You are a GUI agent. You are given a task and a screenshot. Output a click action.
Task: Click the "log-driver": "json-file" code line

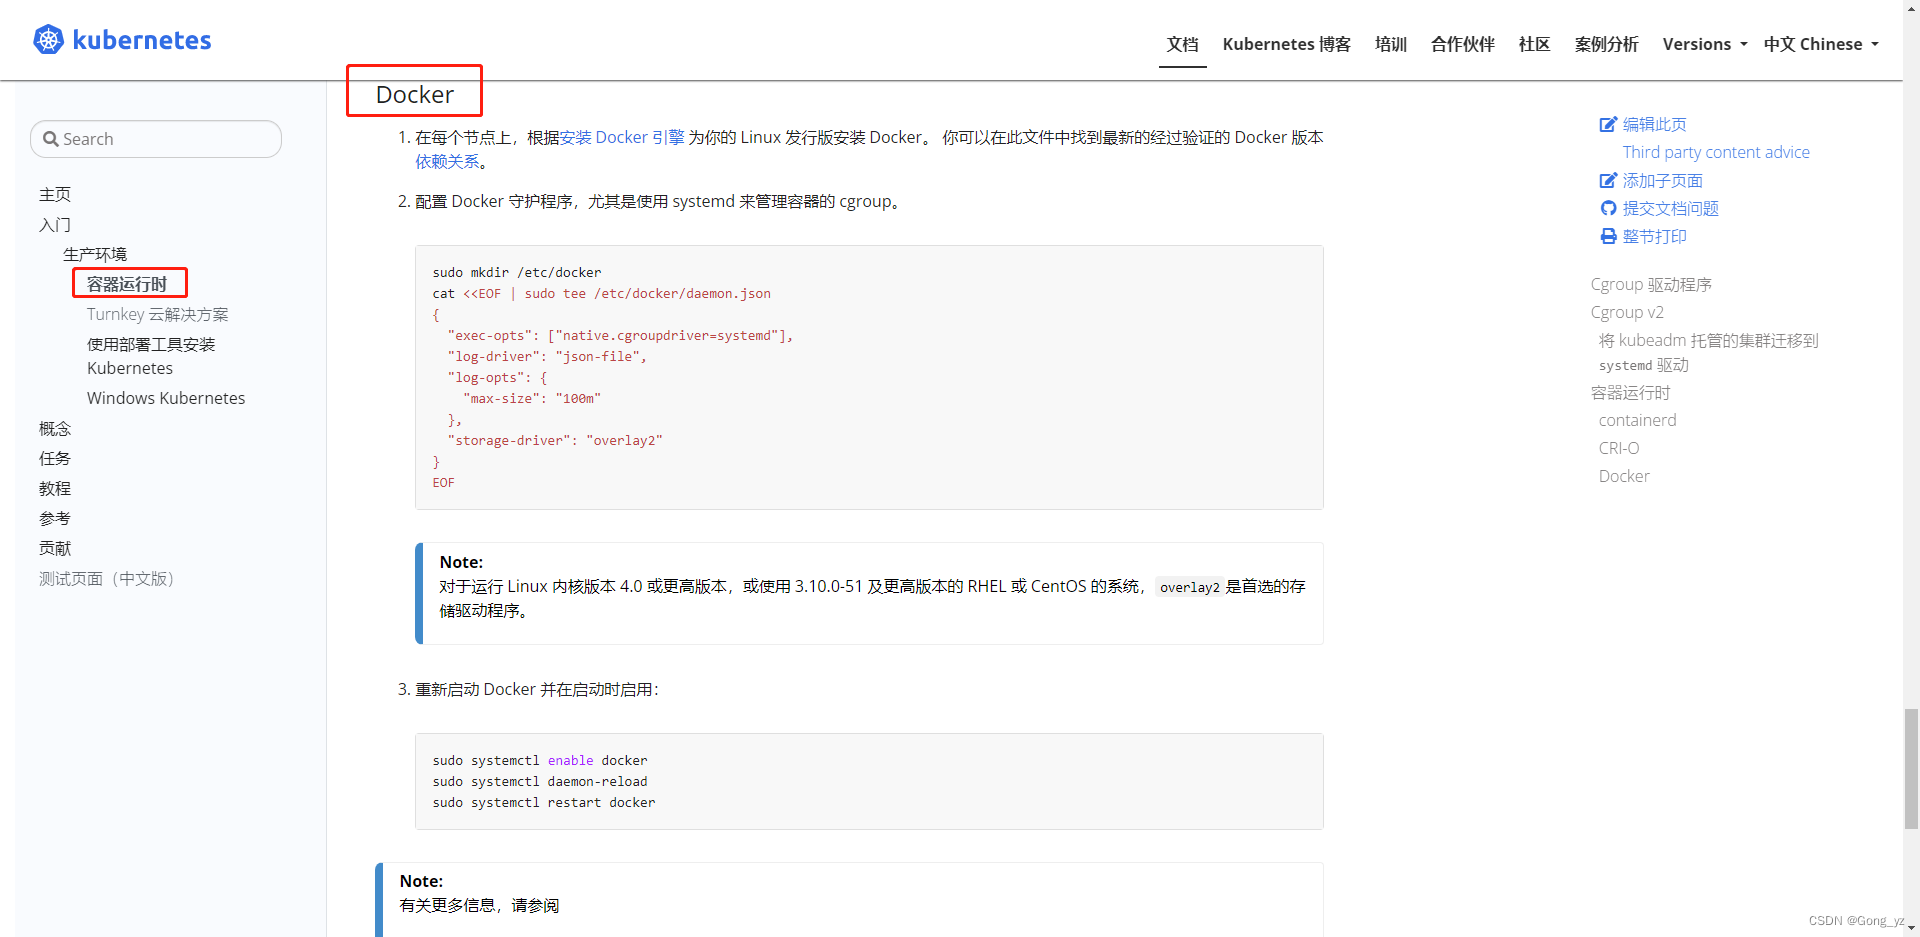coord(547,356)
